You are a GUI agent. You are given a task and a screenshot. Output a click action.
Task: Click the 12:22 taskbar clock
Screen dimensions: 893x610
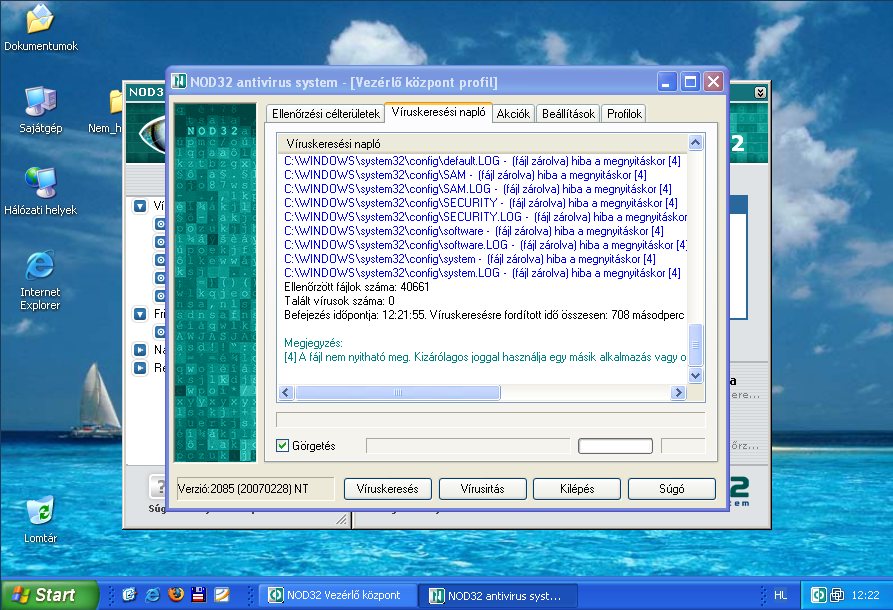(865, 595)
